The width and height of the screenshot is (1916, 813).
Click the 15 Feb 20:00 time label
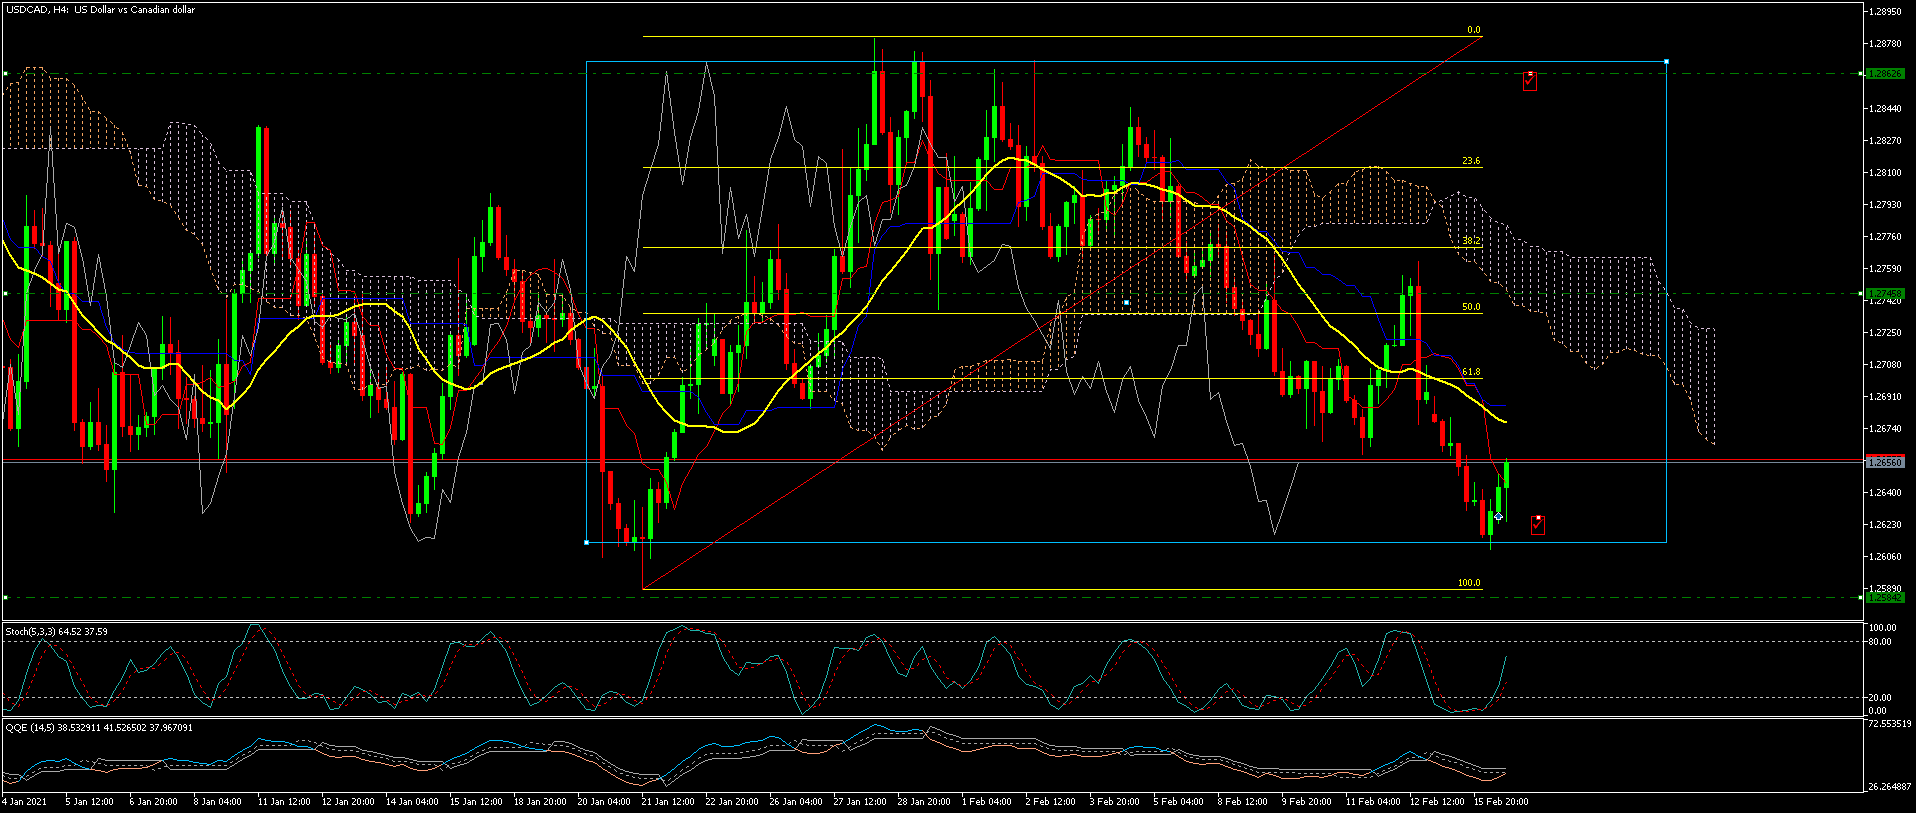click(x=1499, y=801)
